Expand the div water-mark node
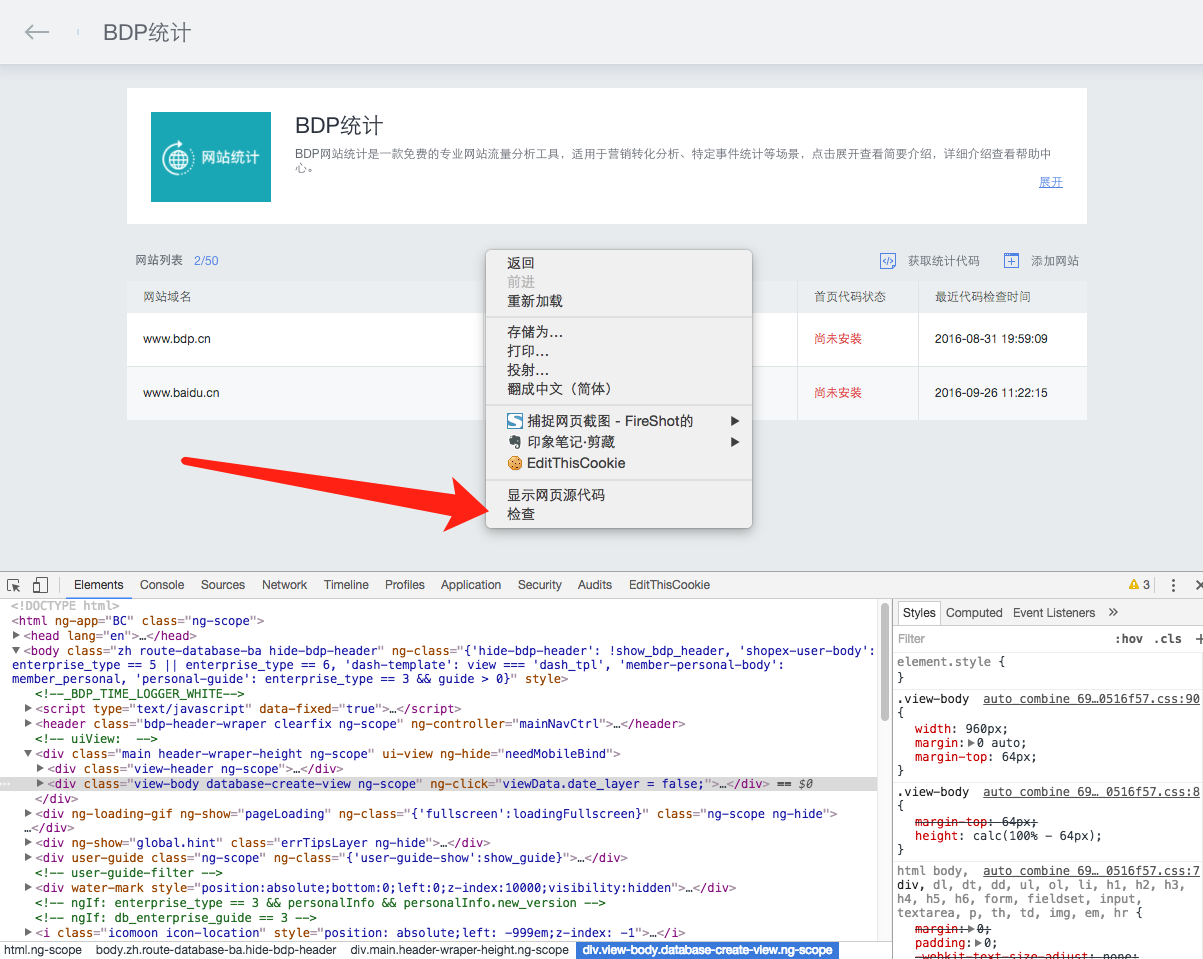 point(28,888)
